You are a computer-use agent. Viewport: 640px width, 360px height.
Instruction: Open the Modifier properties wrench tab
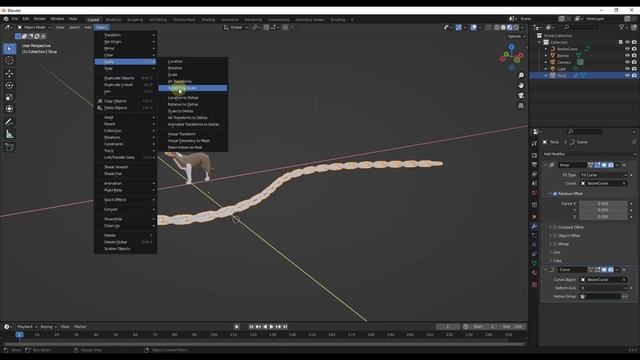[x=534, y=226]
